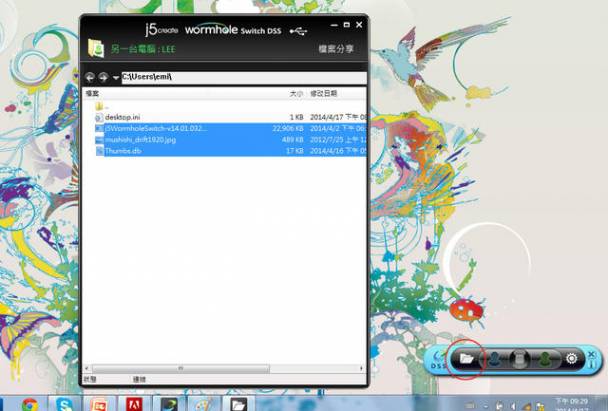The height and width of the screenshot is (411, 608).
Task: Click 2014/4/17 date of desktop.ini
Action: pyautogui.click(x=338, y=117)
